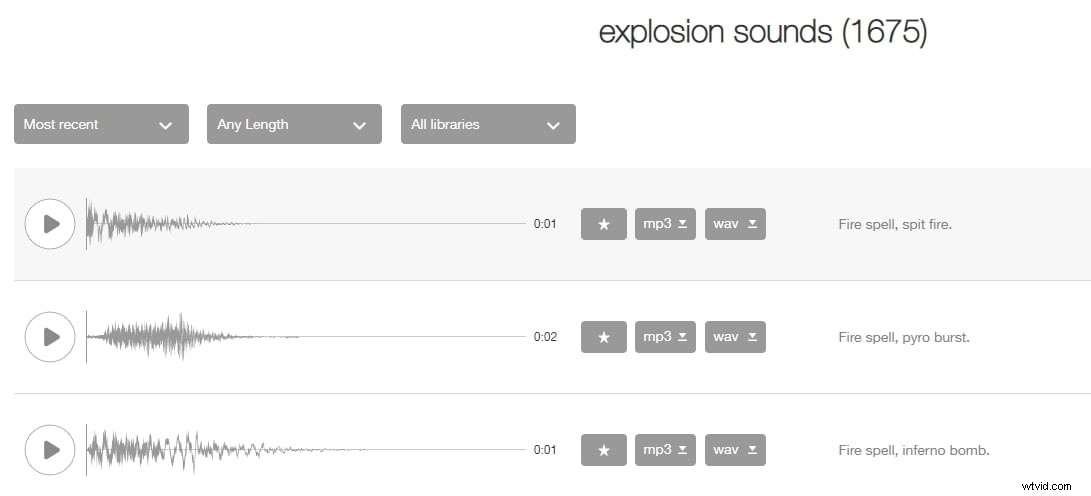Download spit fire sound as mp3
The height and width of the screenshot is (496, 1091).
coord(665,224)
